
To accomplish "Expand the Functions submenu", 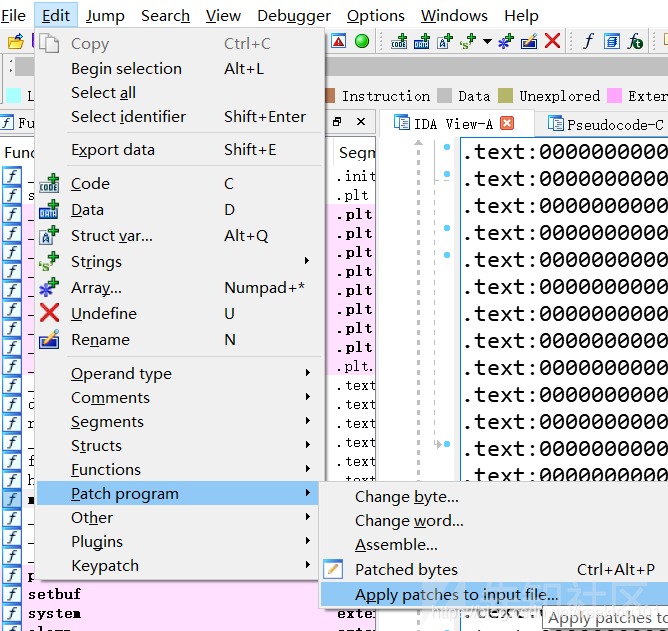I will tap(179, 470).
